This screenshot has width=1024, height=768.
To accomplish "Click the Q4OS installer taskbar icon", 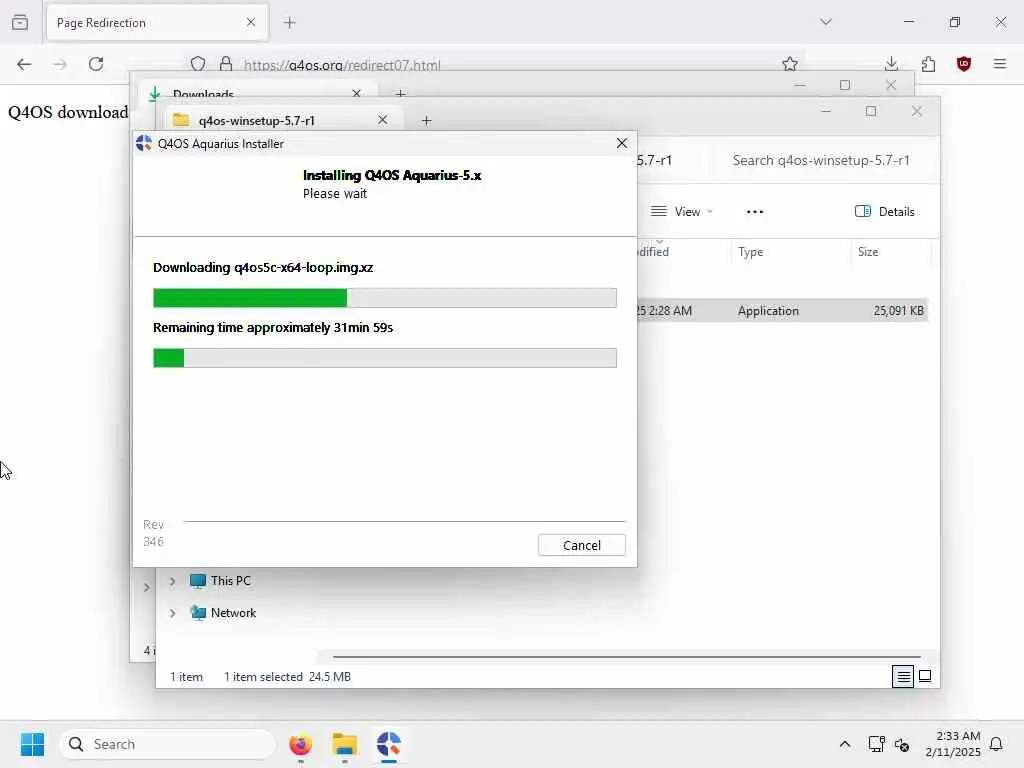I will coord(389,744).
